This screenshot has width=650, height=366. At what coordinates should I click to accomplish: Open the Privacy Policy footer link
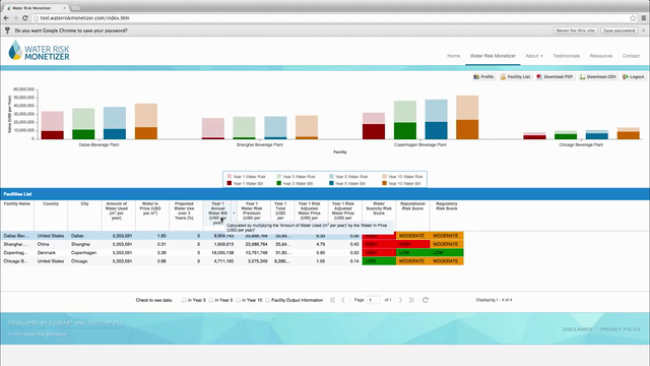click(x=621, y=329)
